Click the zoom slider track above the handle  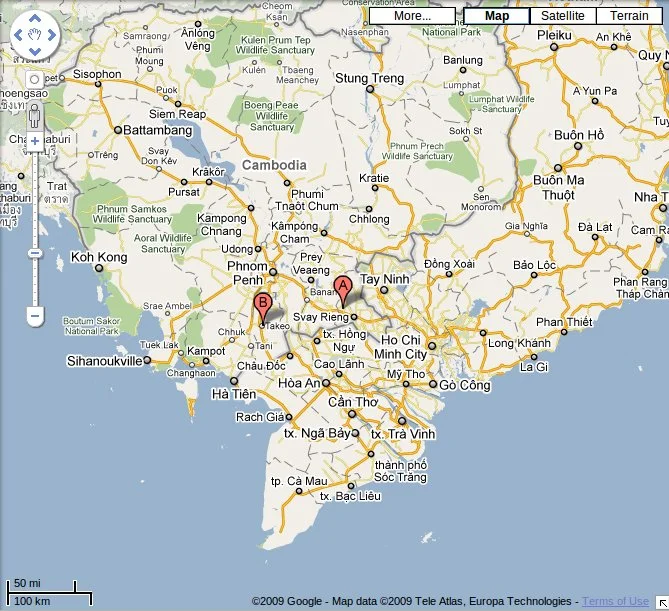click(35, 198)
